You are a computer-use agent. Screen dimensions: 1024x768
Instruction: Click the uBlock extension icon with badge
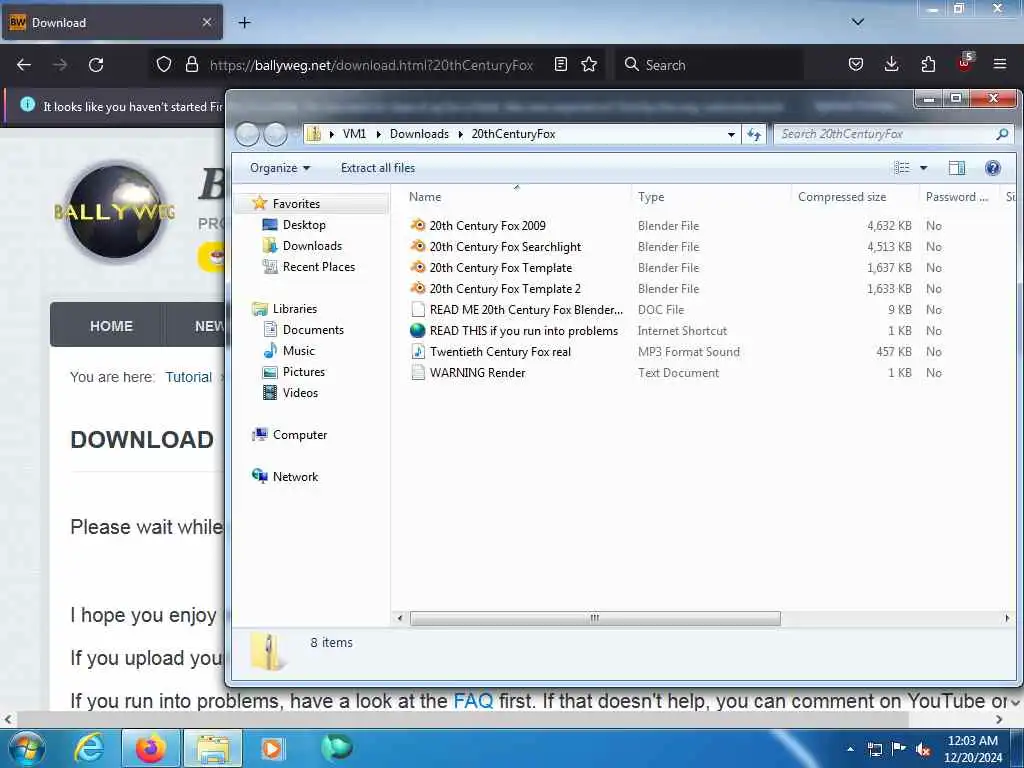point(965,63)
